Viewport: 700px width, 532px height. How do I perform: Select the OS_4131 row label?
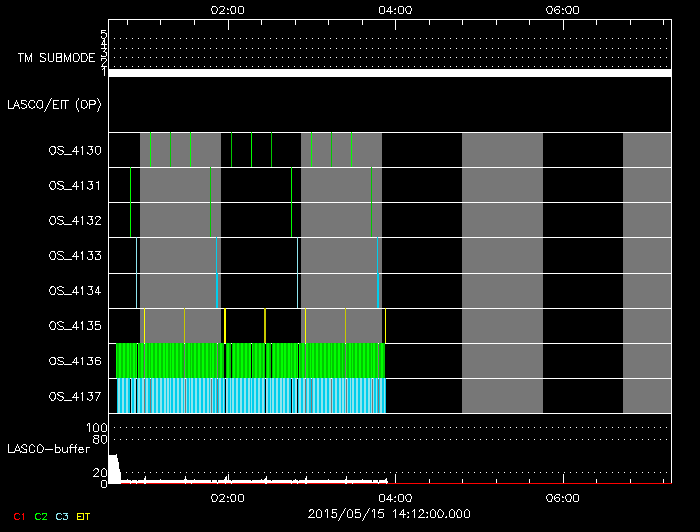point(75,186)
